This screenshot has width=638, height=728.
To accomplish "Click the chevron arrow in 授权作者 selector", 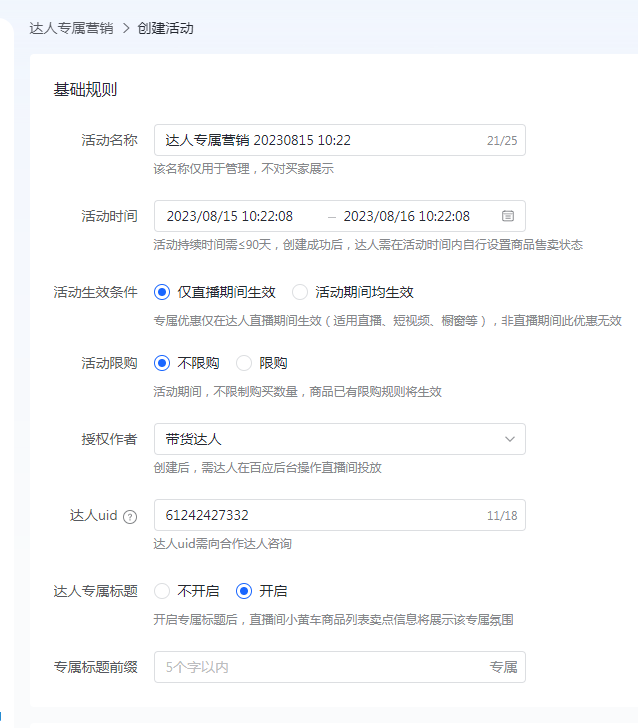I will (510, 439).
